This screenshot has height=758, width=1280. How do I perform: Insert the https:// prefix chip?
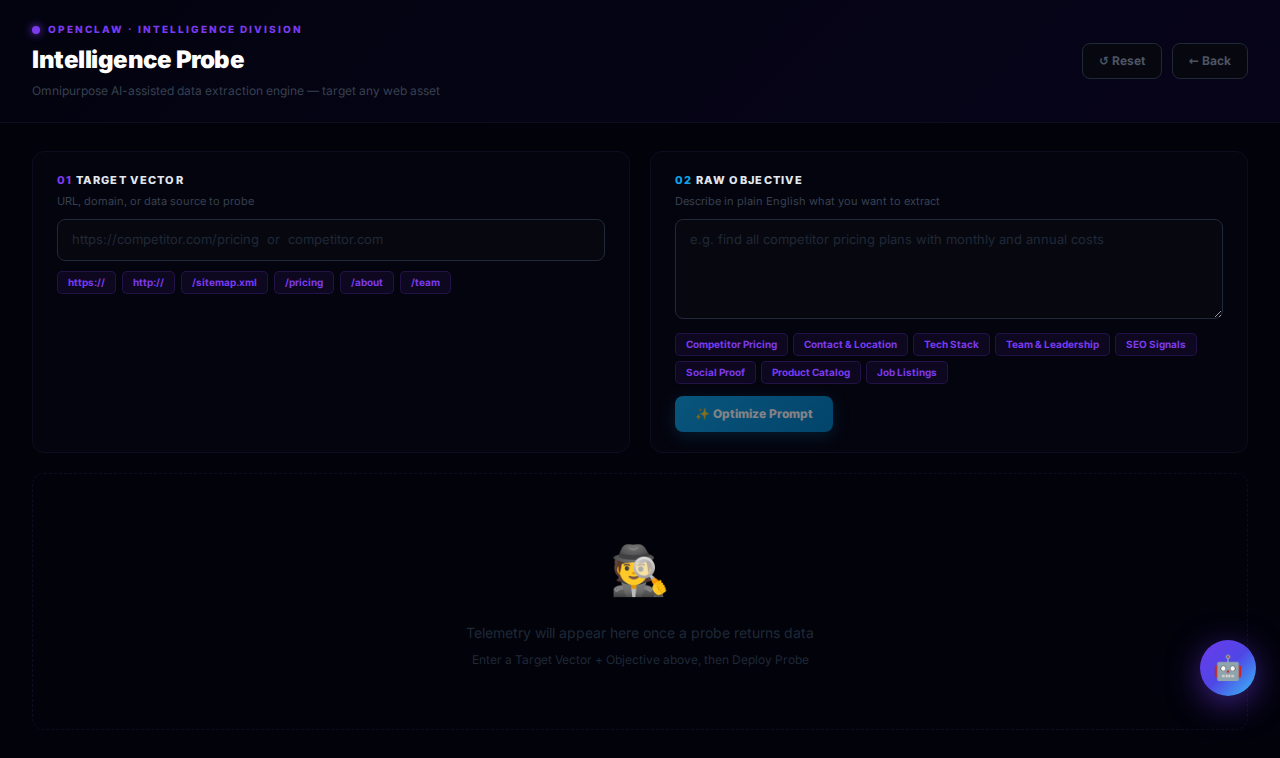(x=86, y=283)
